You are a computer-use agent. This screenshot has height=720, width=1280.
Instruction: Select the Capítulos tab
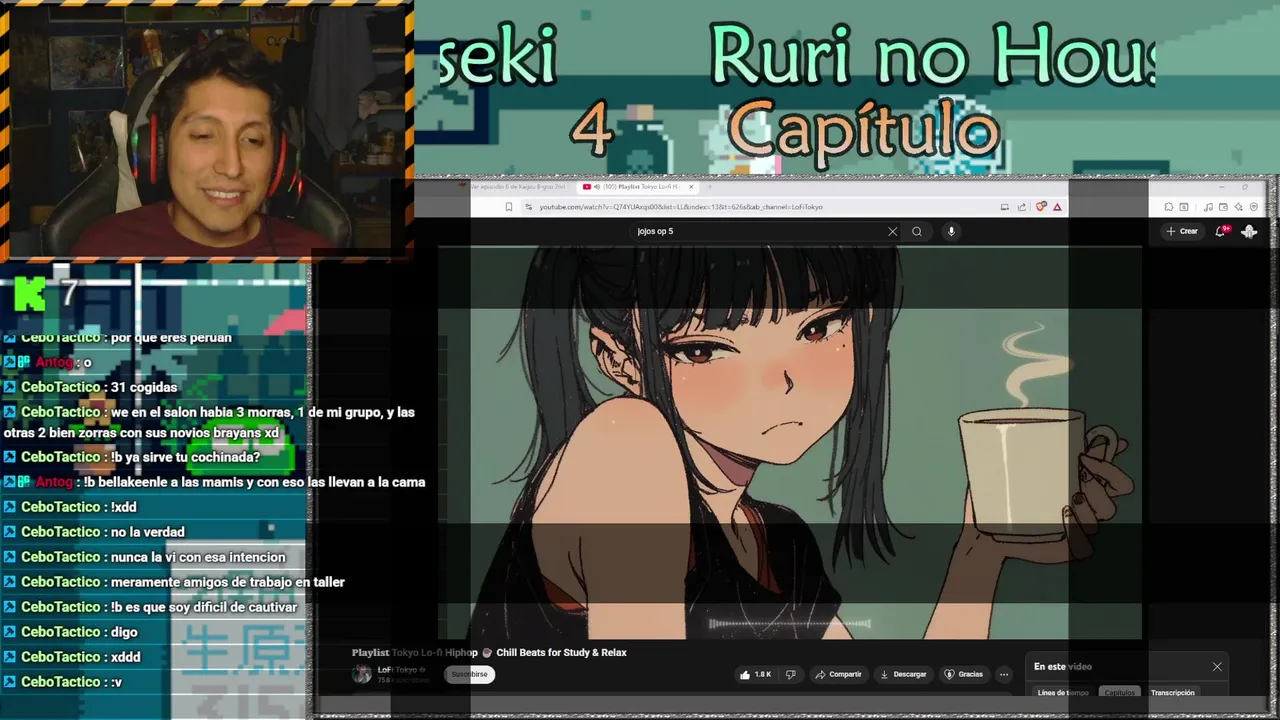click(1119, 692)
